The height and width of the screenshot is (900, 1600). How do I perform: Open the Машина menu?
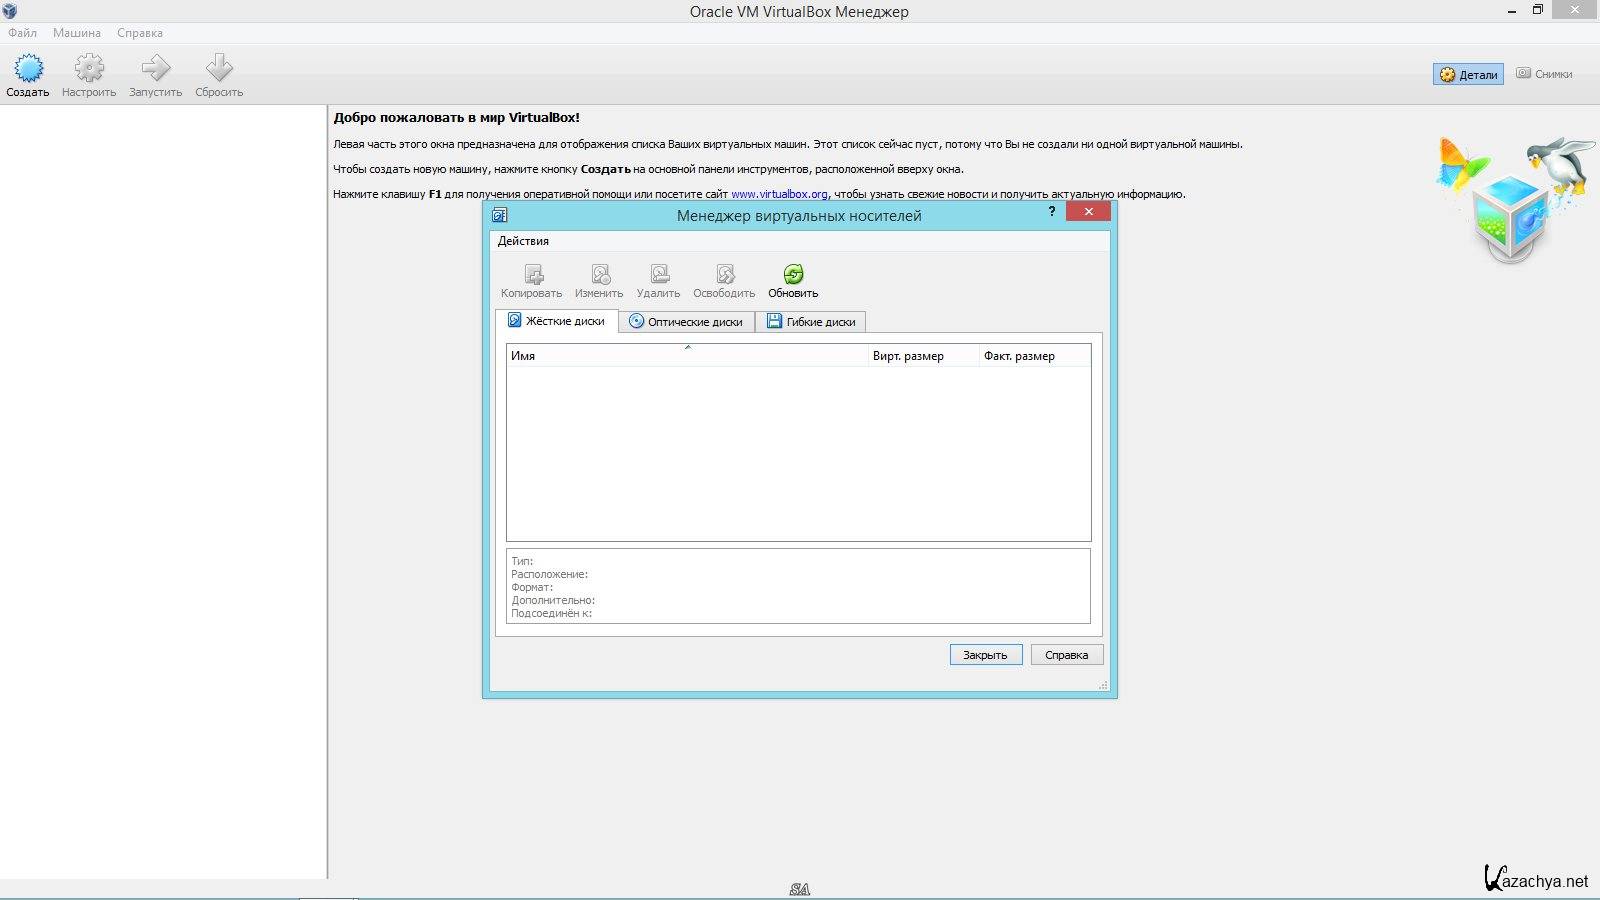click(x=77, y=33)
